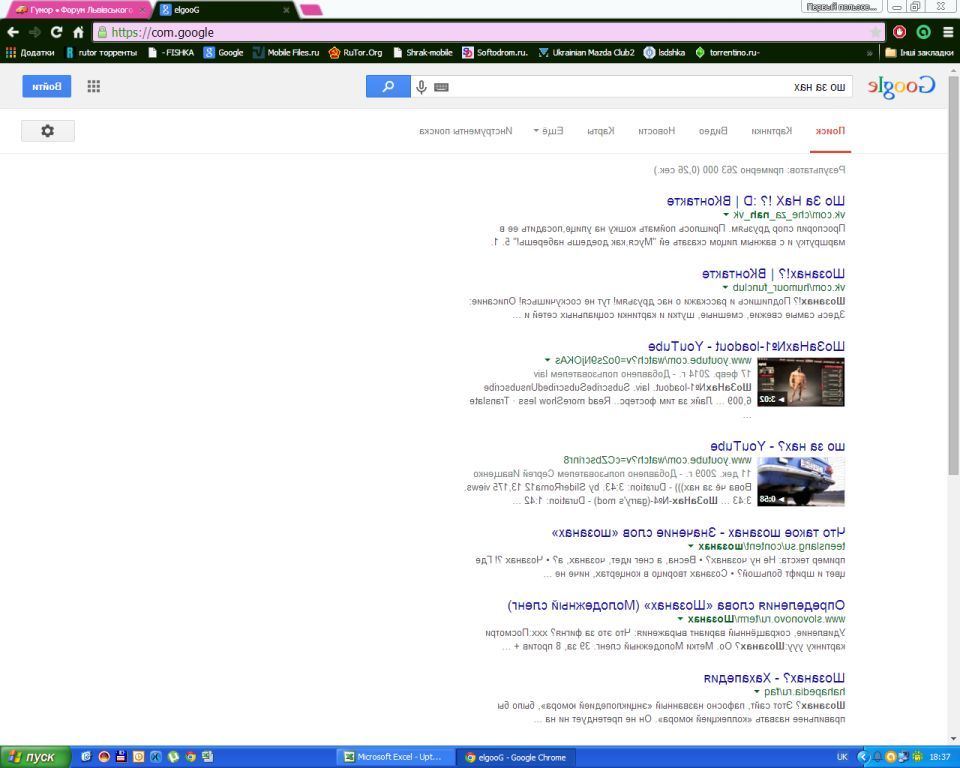Click the page vertical scrollbar

[953, 276]
